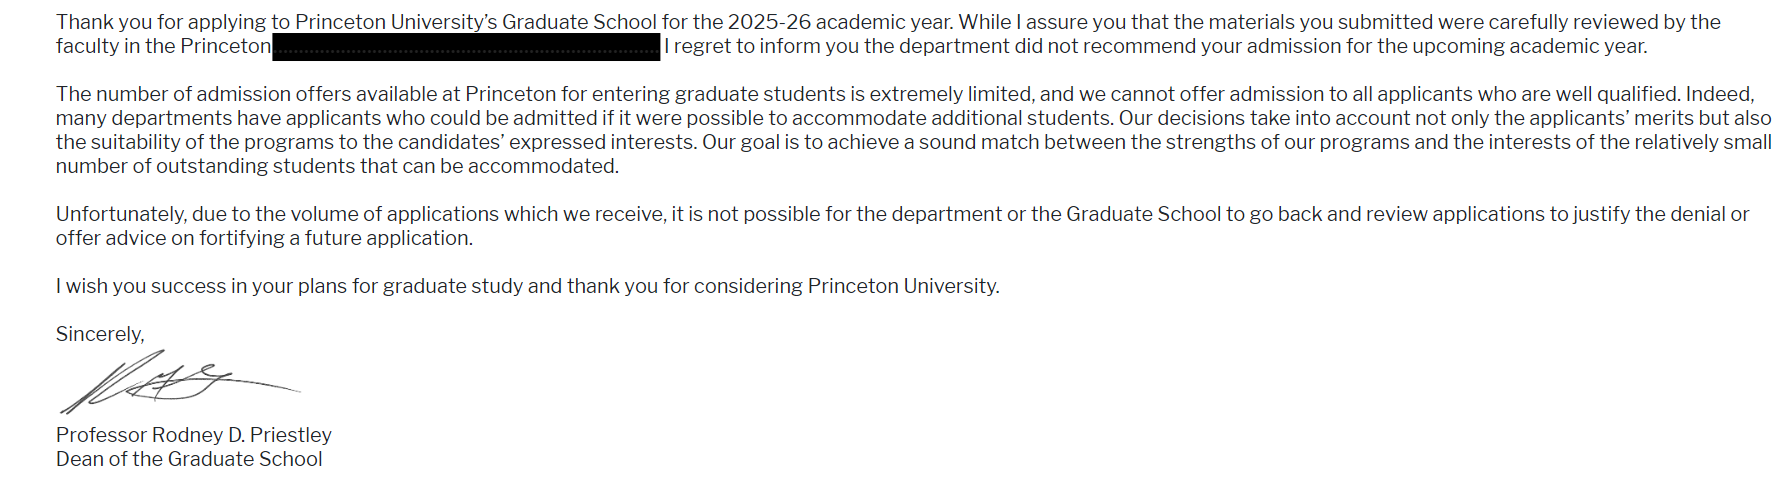This screenshot has height=482, width=1790.
Task: Click the paragraph starting The number of admission
Action: click(x=913, y=130)
